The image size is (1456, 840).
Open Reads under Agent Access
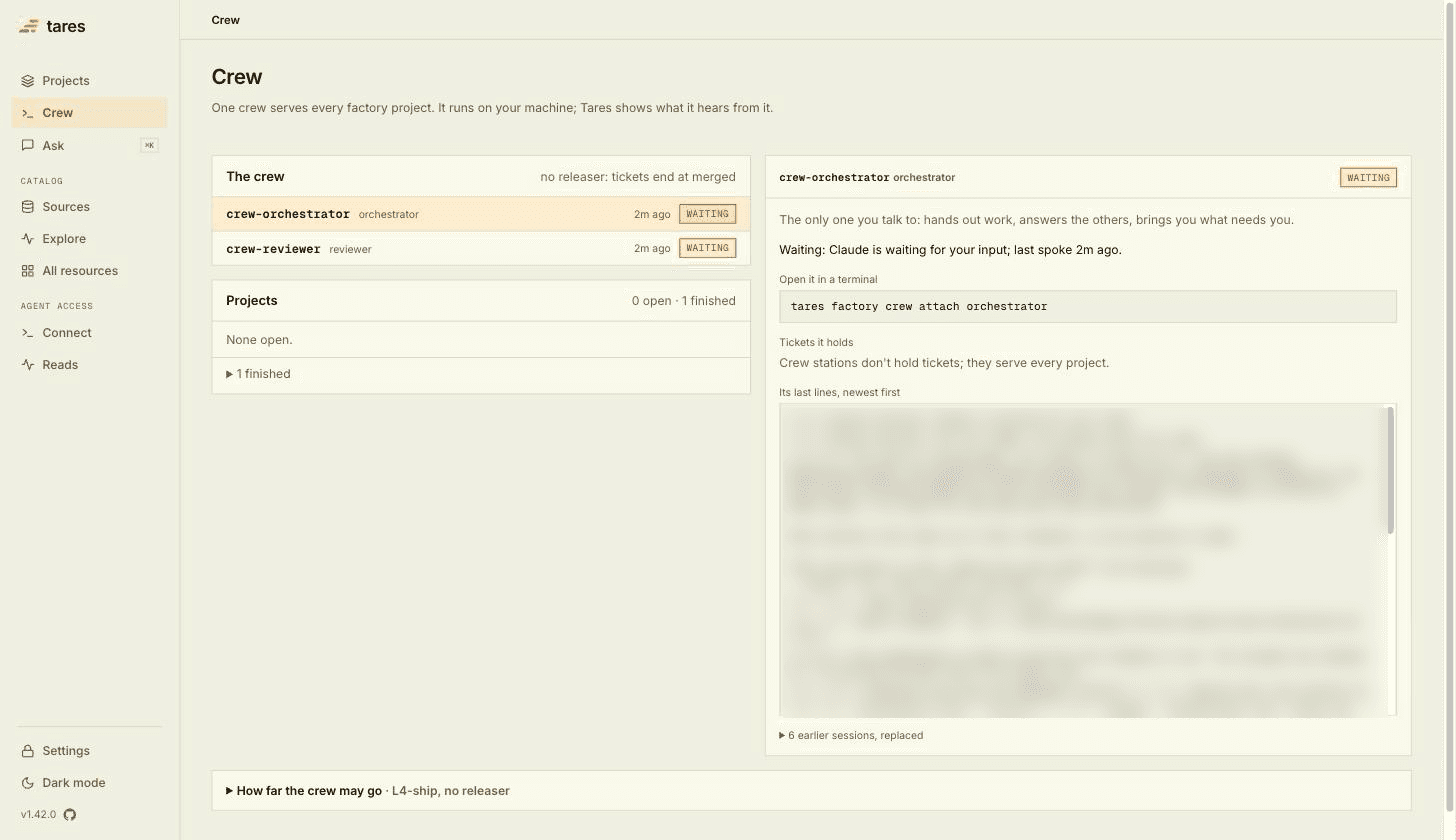(x=89, y=365)
